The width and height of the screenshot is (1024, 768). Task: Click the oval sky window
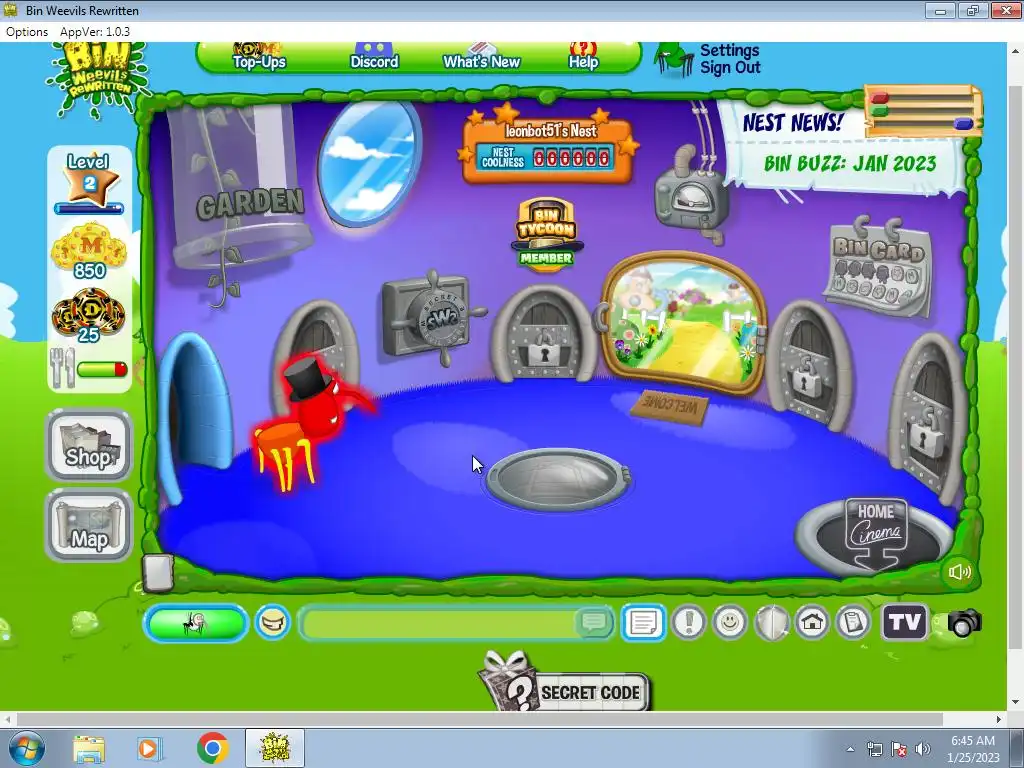369,161
